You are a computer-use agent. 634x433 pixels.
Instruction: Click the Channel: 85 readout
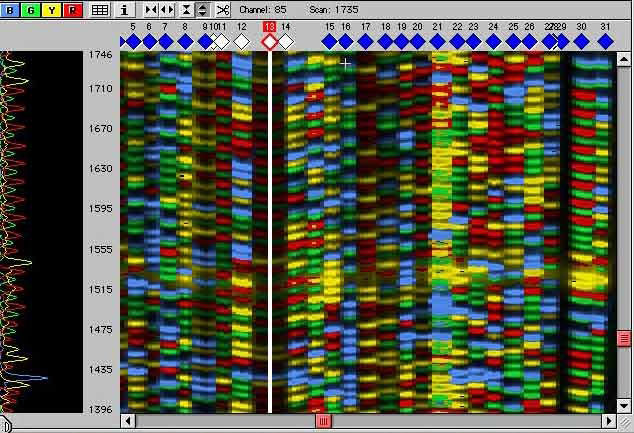click(x=263, y=9)
